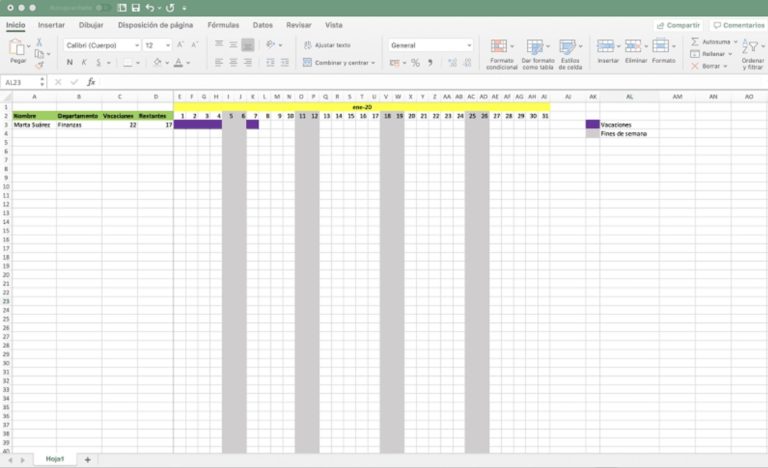768x468 pixels.
Task: Toggle italic K formatting
Action: pos(84,62)
